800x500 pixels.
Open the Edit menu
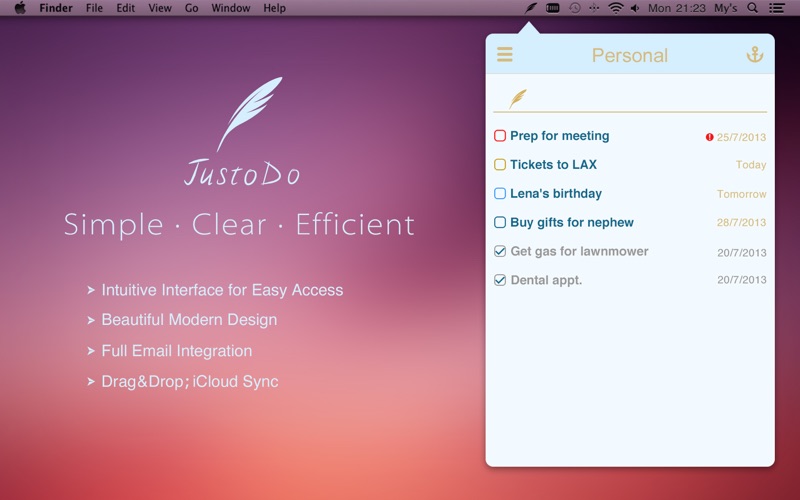tap(126, 8)
